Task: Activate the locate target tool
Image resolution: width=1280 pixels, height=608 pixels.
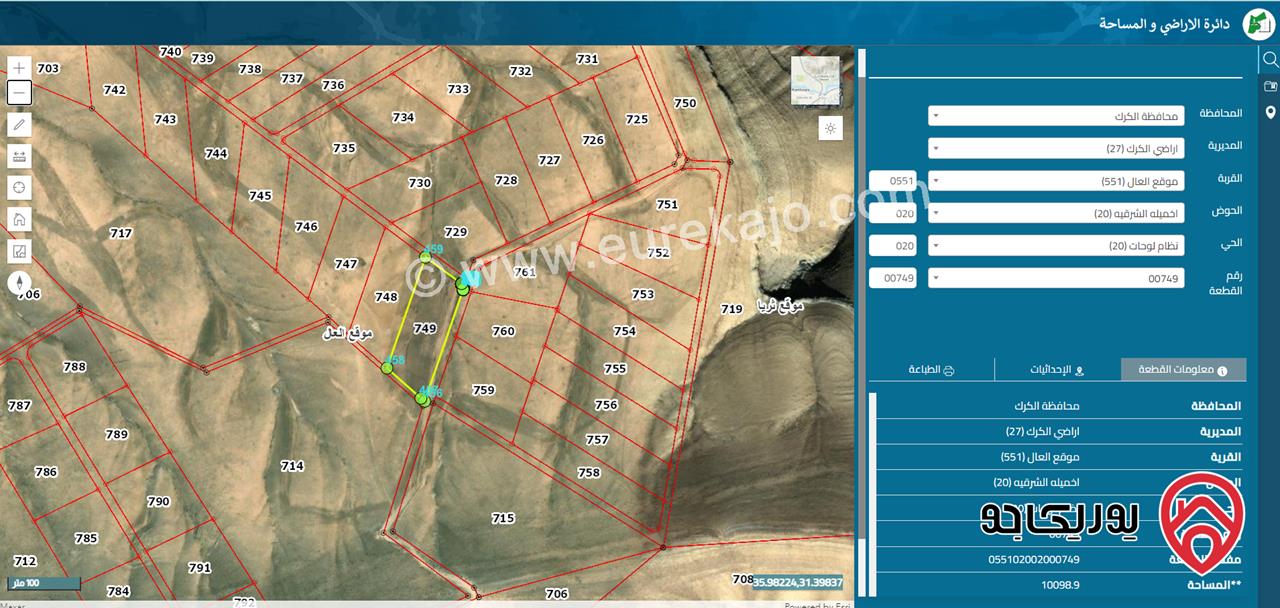Action: [19, 188]
